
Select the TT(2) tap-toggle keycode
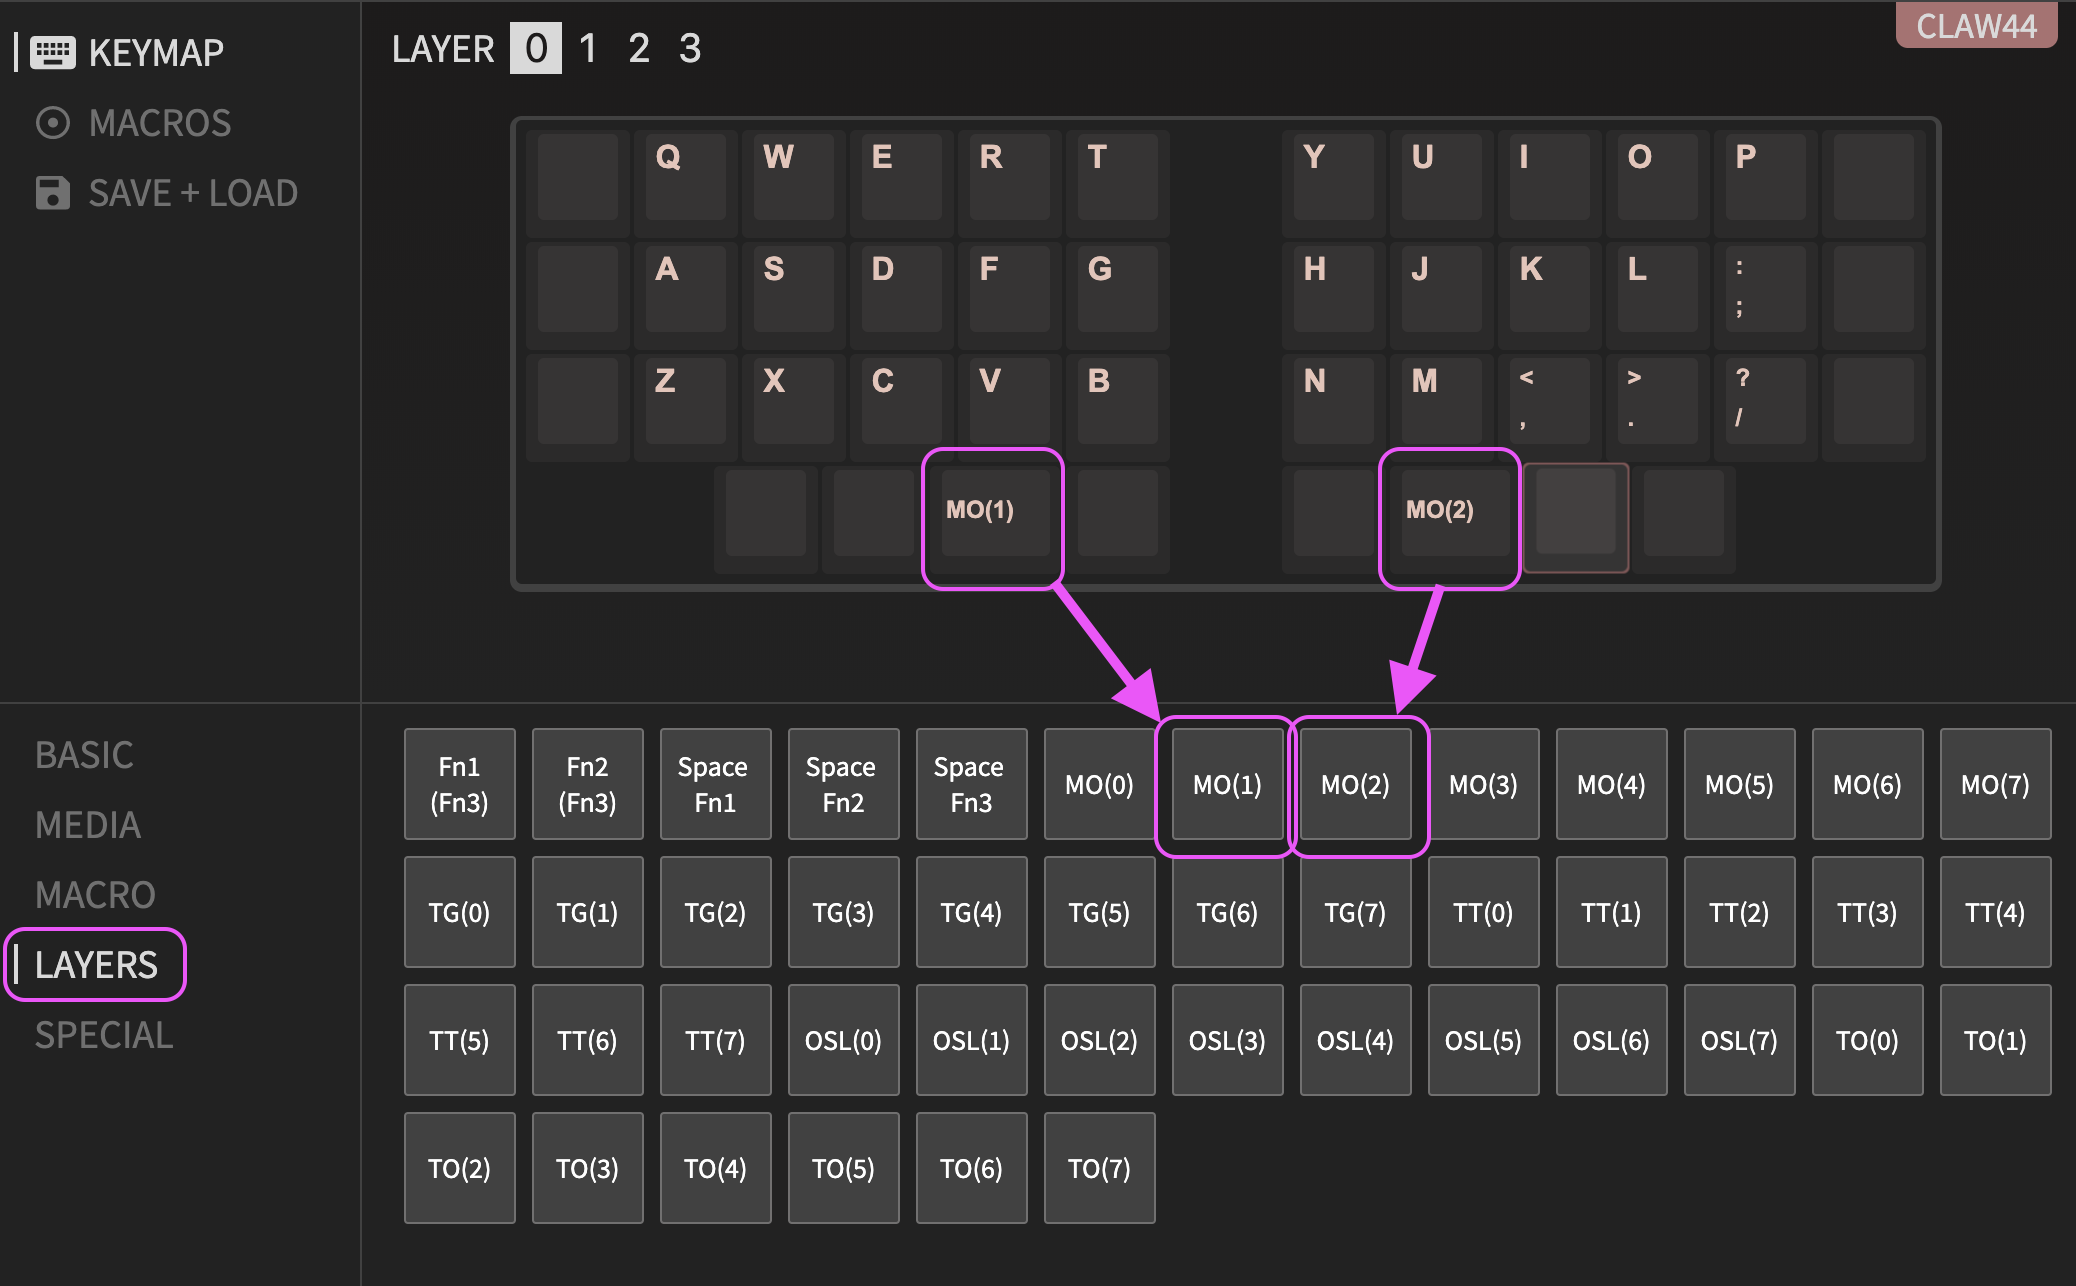coord(1739,912)
